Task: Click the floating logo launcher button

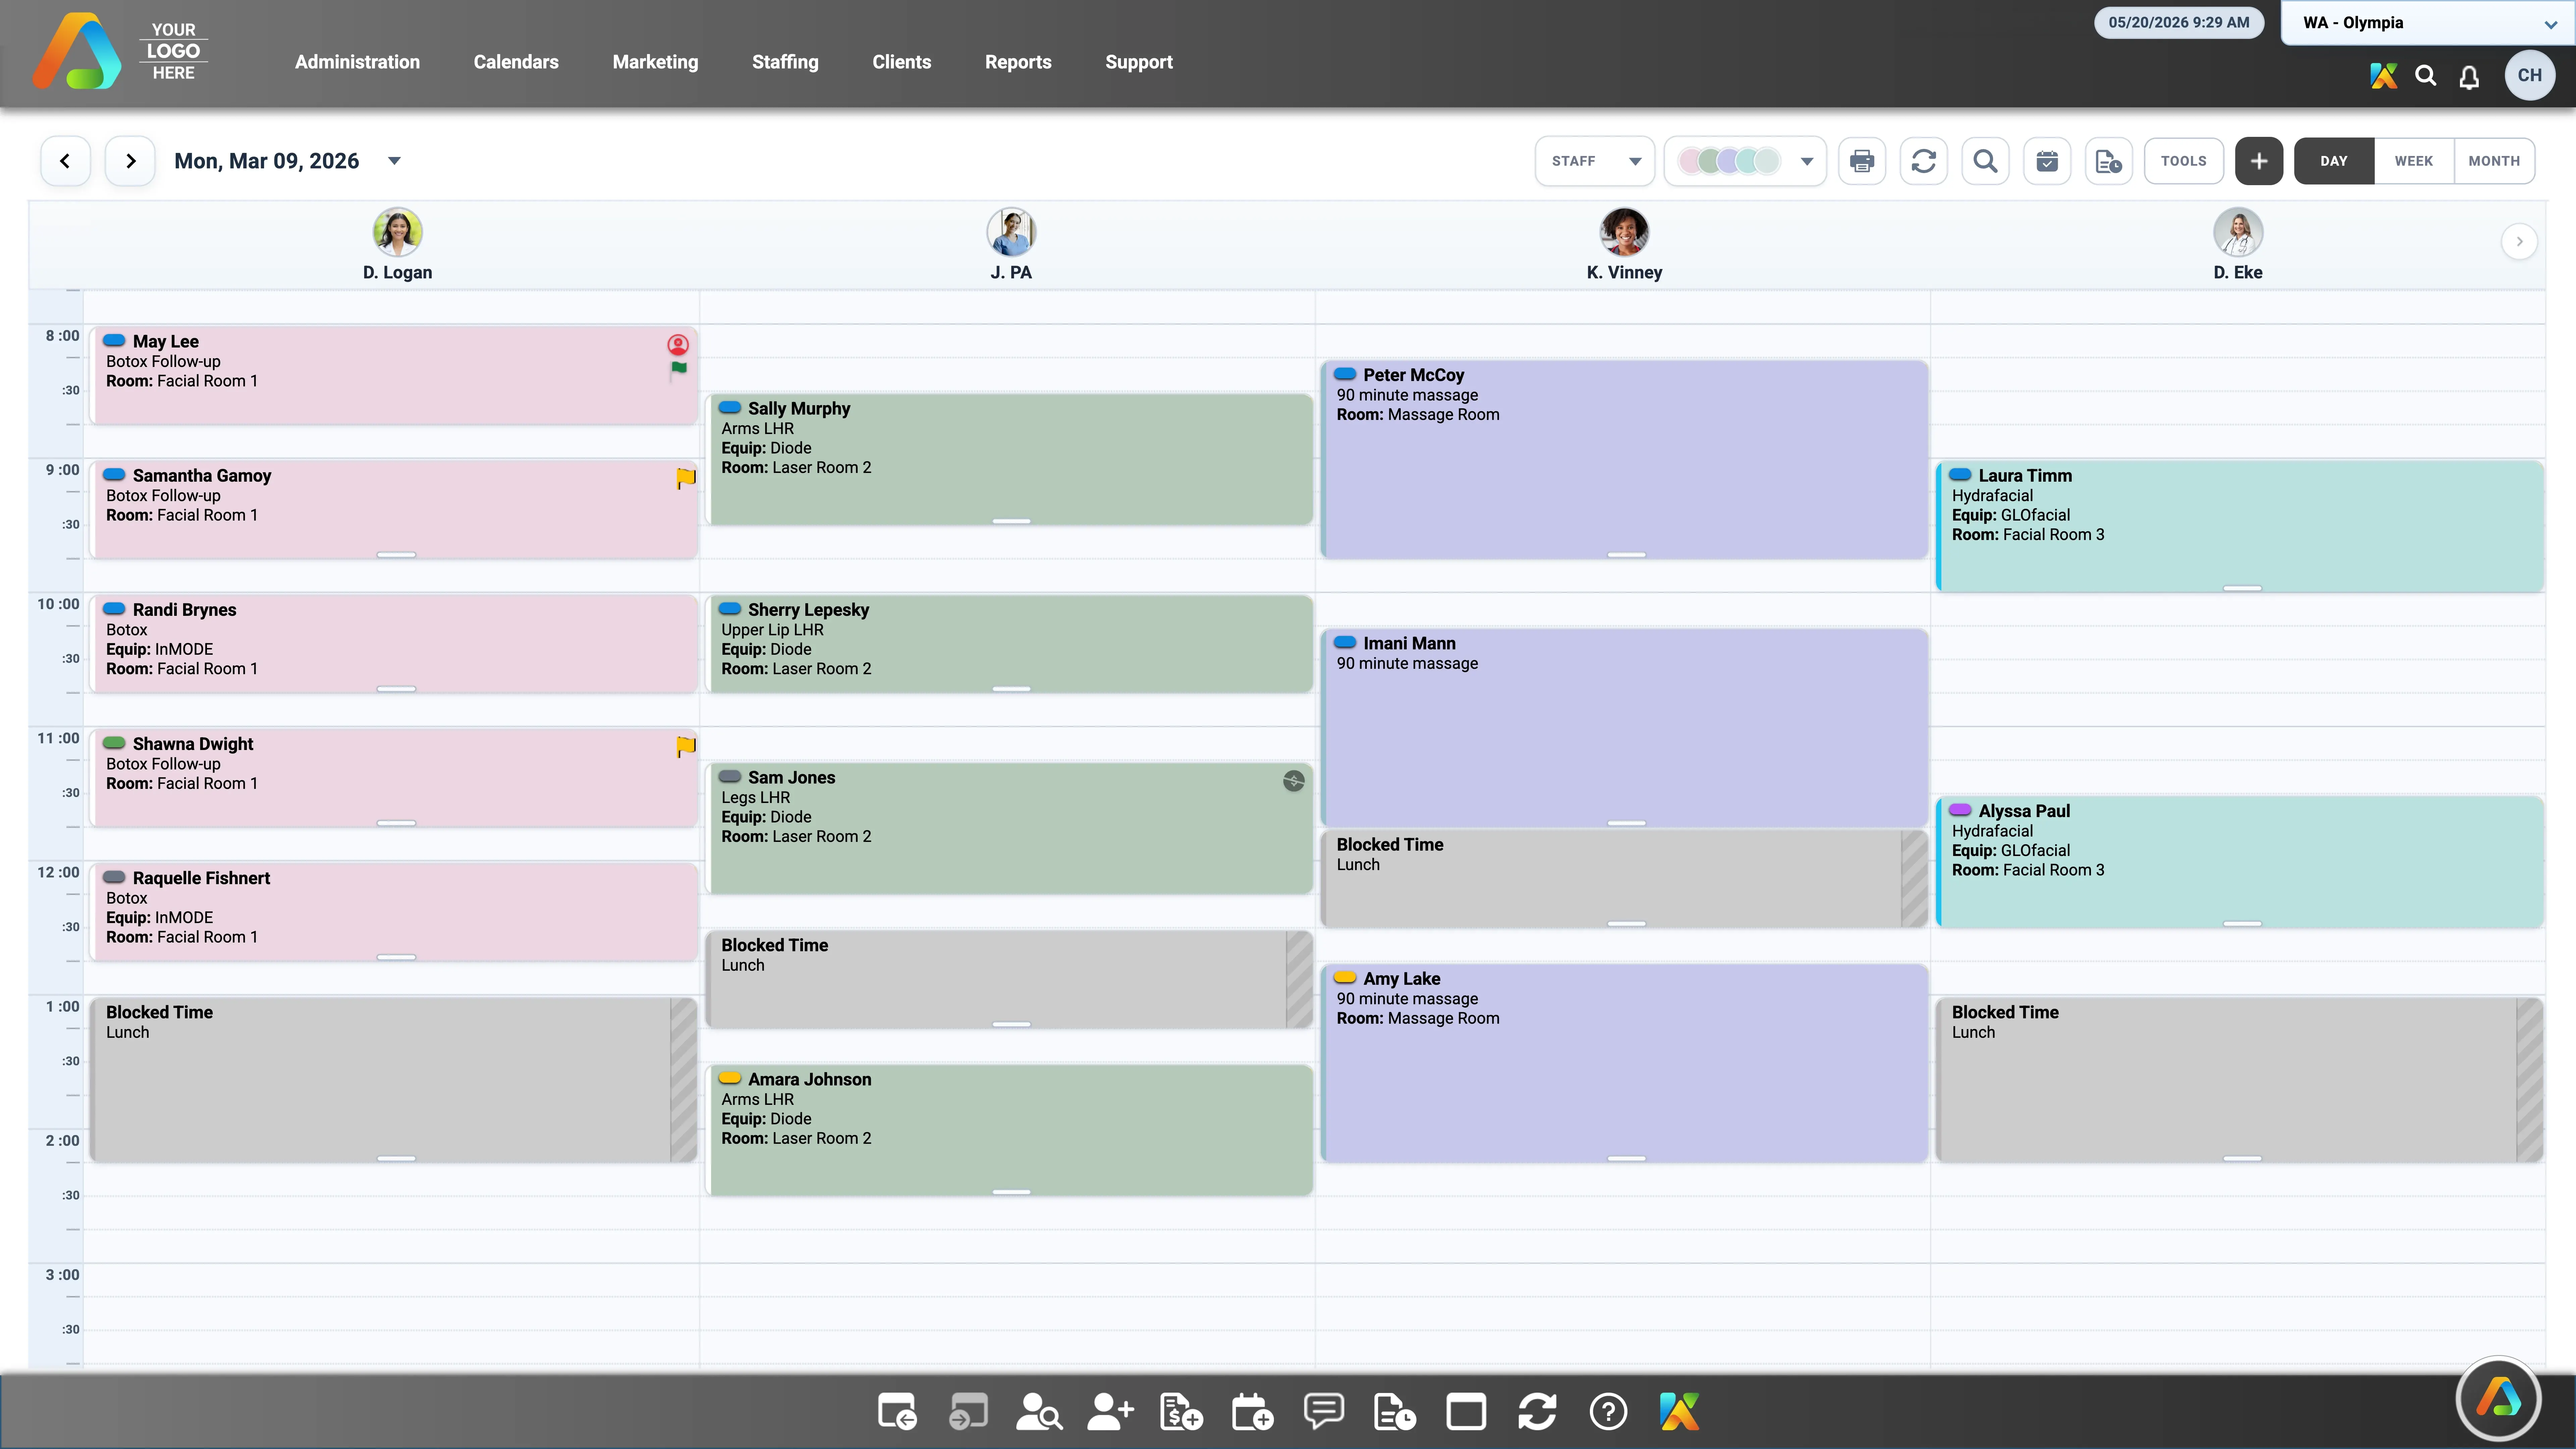Action: tap(2498, 1398)
